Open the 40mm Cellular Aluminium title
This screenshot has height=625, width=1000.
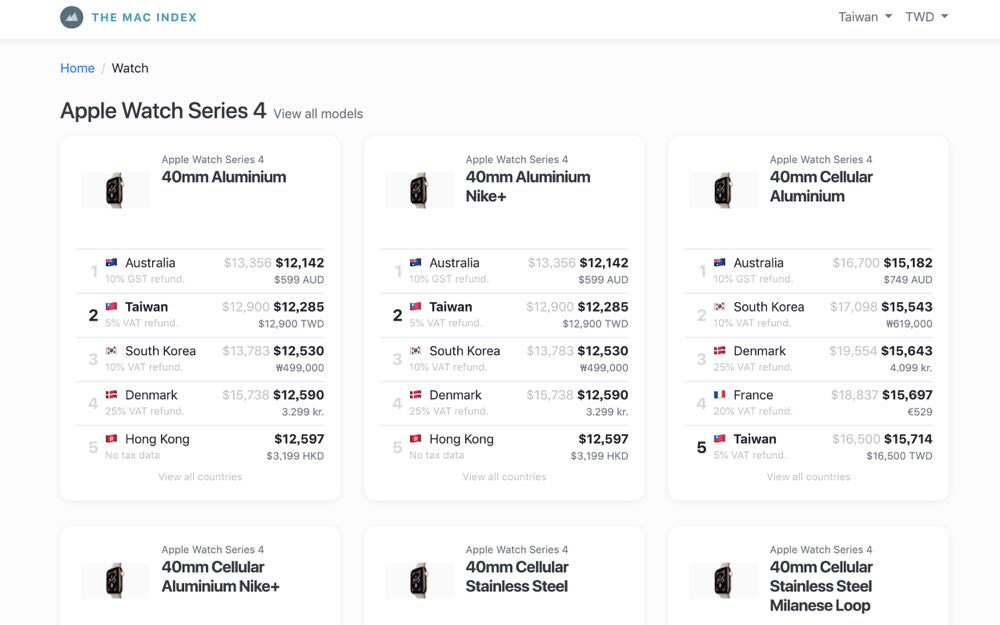(821, 187)
